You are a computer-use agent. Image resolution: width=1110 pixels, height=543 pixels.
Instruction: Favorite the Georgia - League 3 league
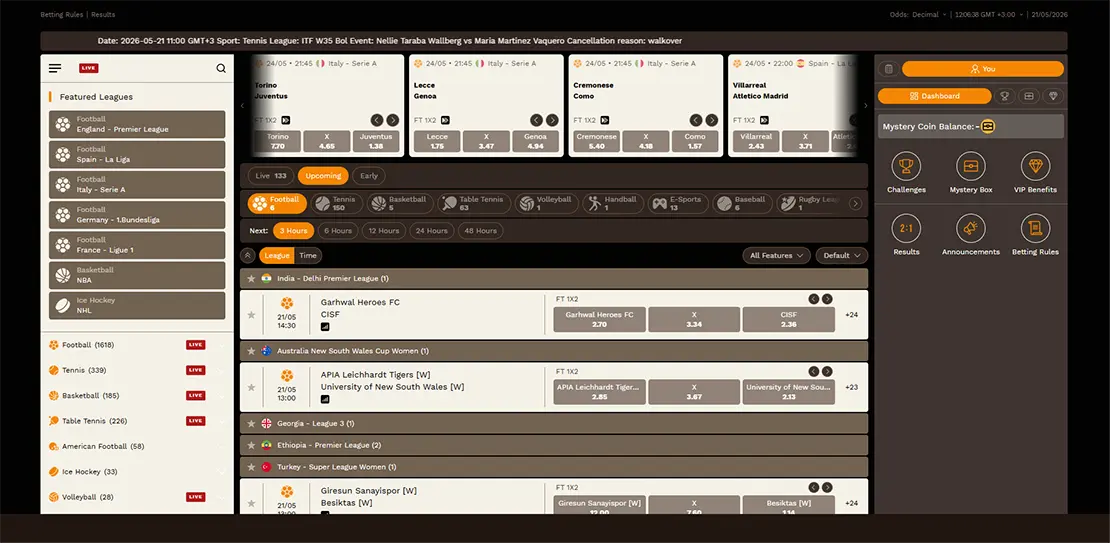coord(251,423)
